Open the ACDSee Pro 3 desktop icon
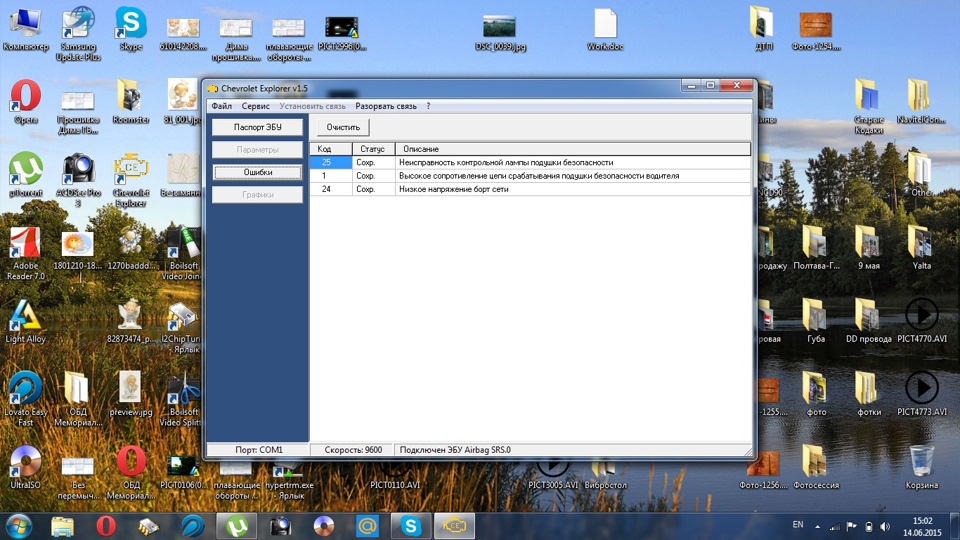The height and width of the screenshot is (540, 960). tap(78, 179)
